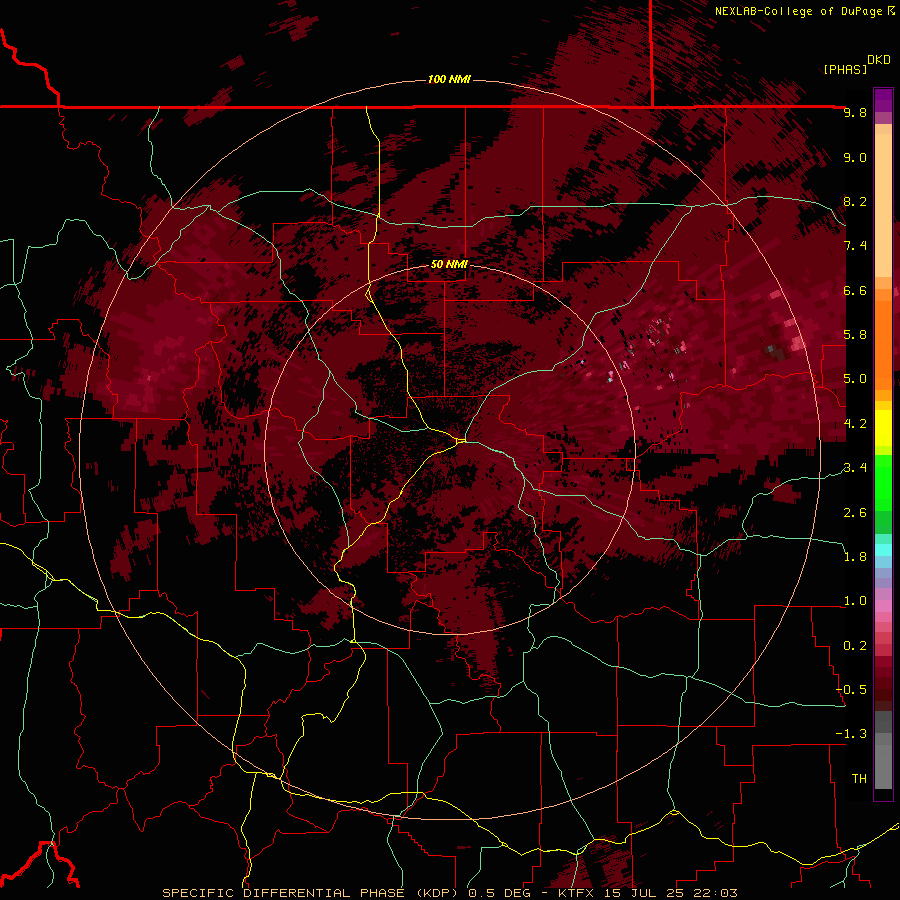Screen dimensions: 900x900
Task: Click the 15 JUL 25 22:03 timestamp
Action: (x=671, y=893)
